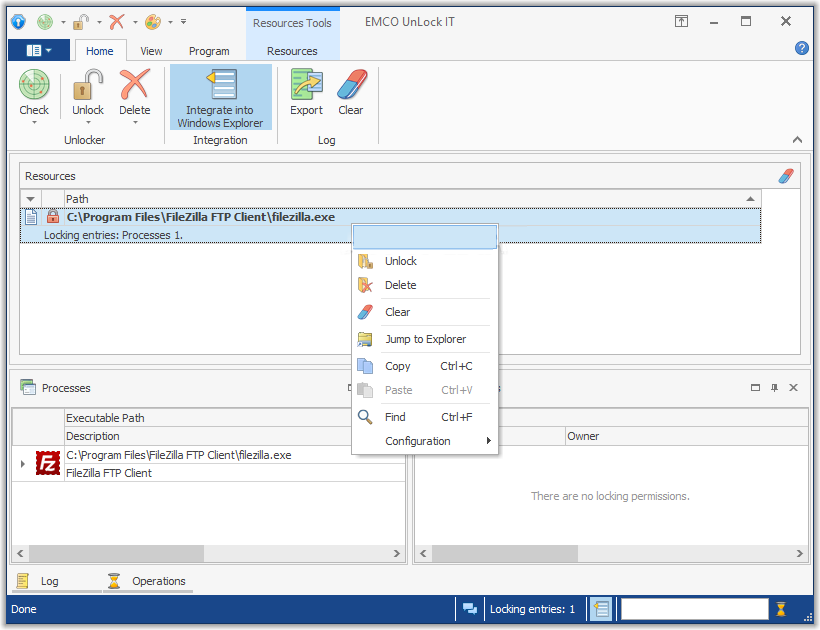
Task: Expand the filezilla.exe row in Processes panel
Action: [22, 463]
